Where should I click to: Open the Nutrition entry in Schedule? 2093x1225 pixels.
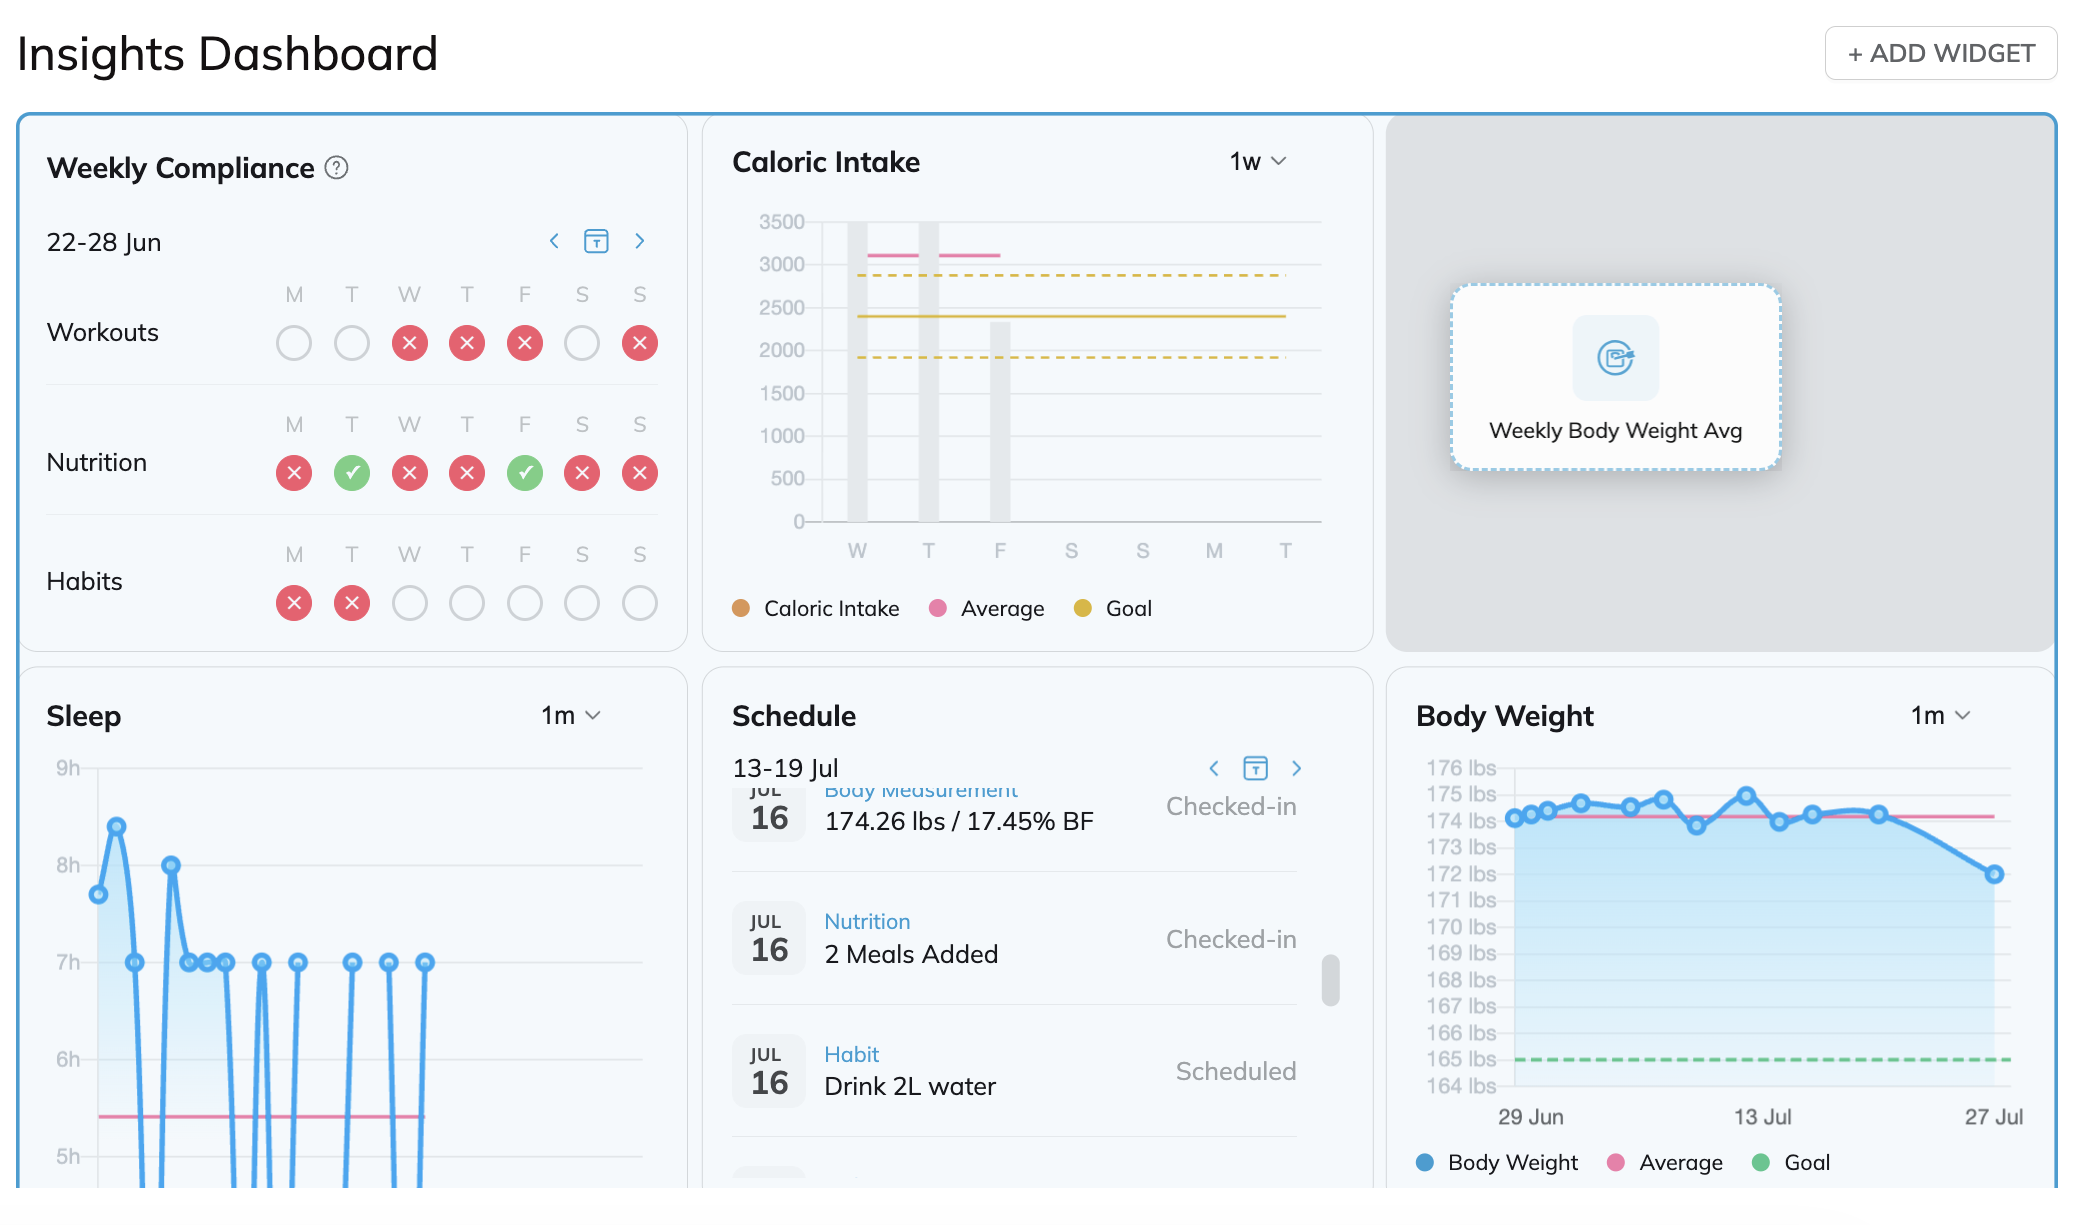(x=1014, y=939)
